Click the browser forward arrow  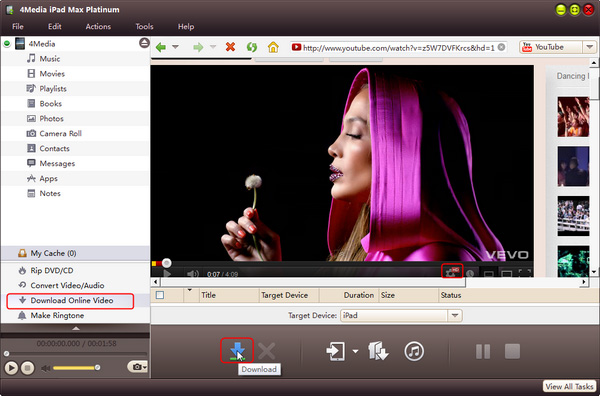click(x=198, y=47)
